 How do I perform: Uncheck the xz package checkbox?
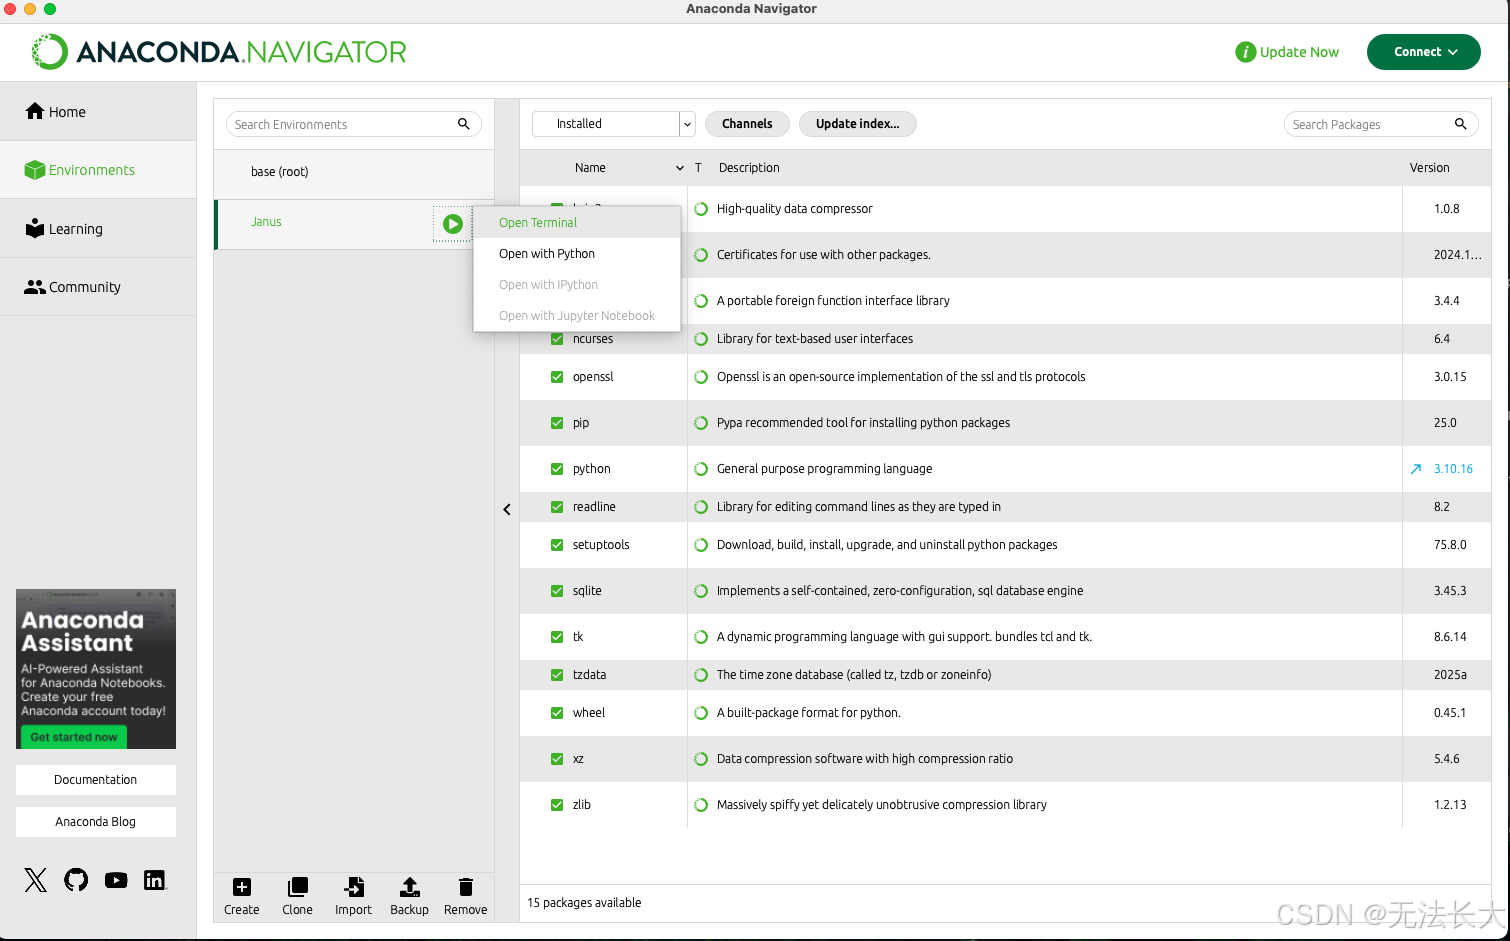pyautogui.click(x=557, y=759)
